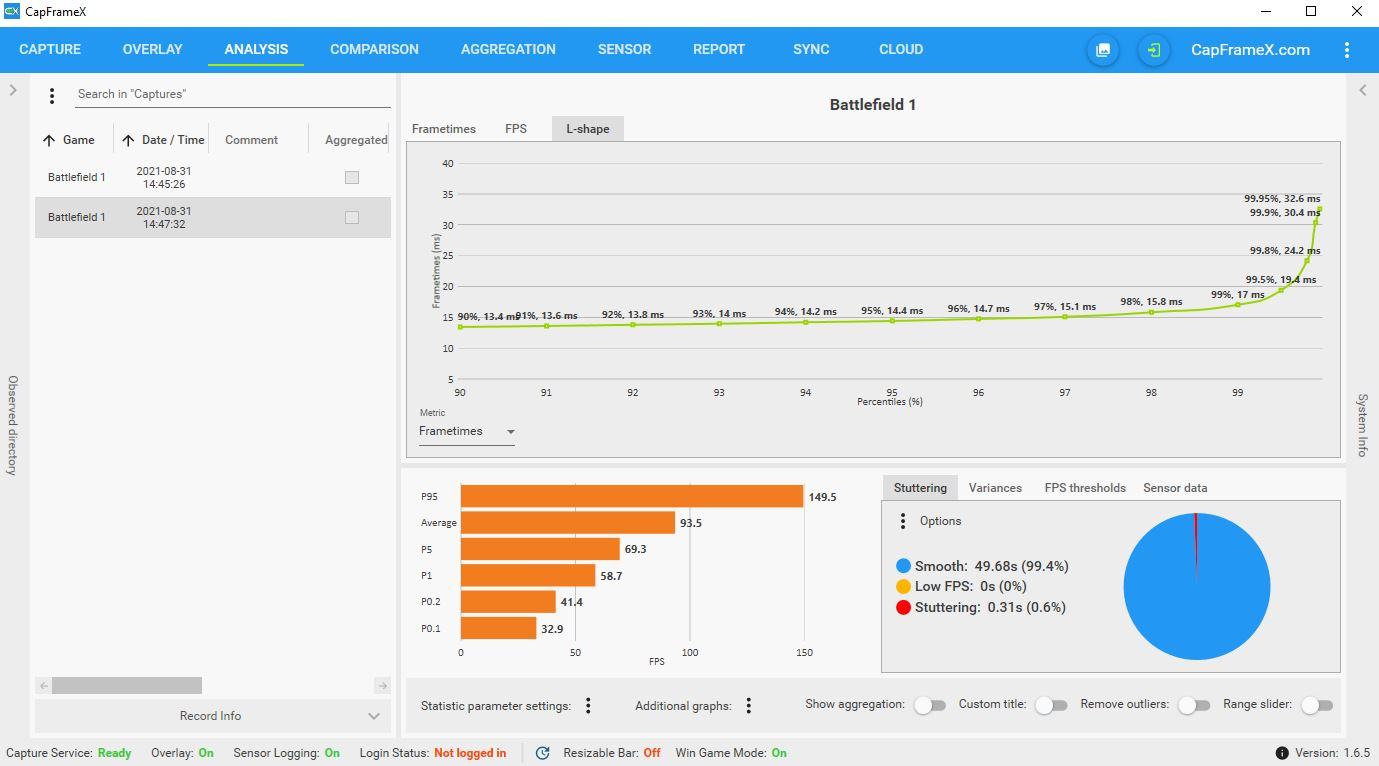Open the SENSOR tab
This screenshot has width=1379, height=766.
click(624, 49)
